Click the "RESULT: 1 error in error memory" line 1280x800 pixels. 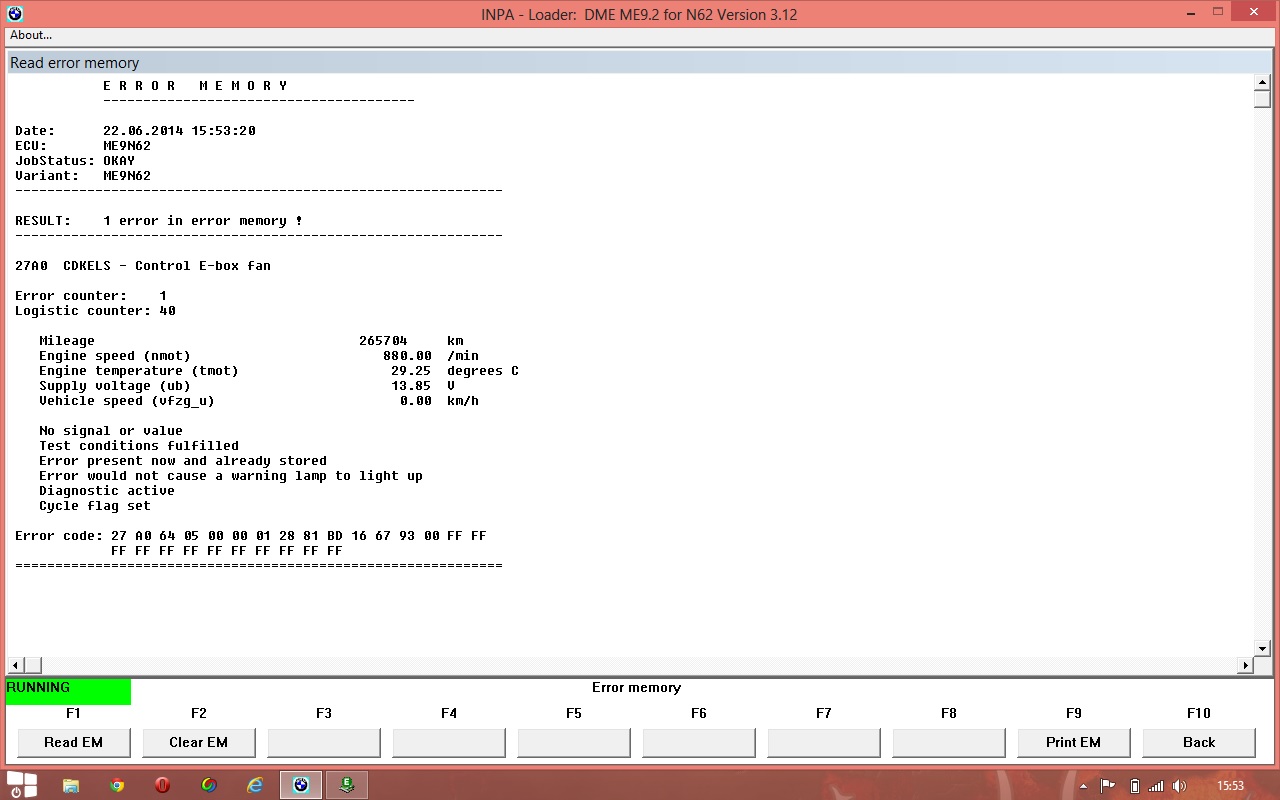159,221
